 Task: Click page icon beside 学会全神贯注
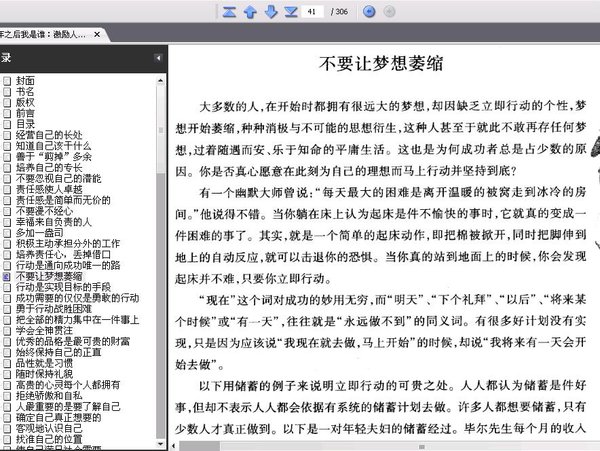(x=7, y=331)
